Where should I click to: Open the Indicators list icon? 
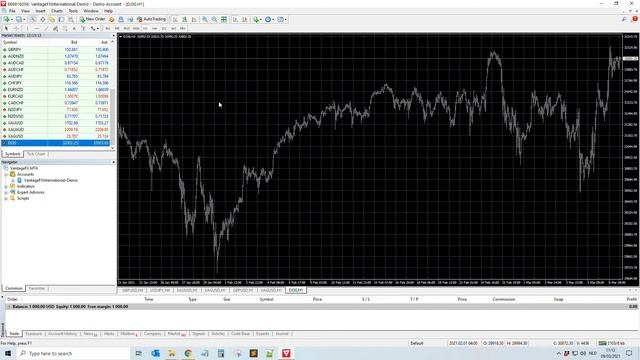[x=256, y=19]
